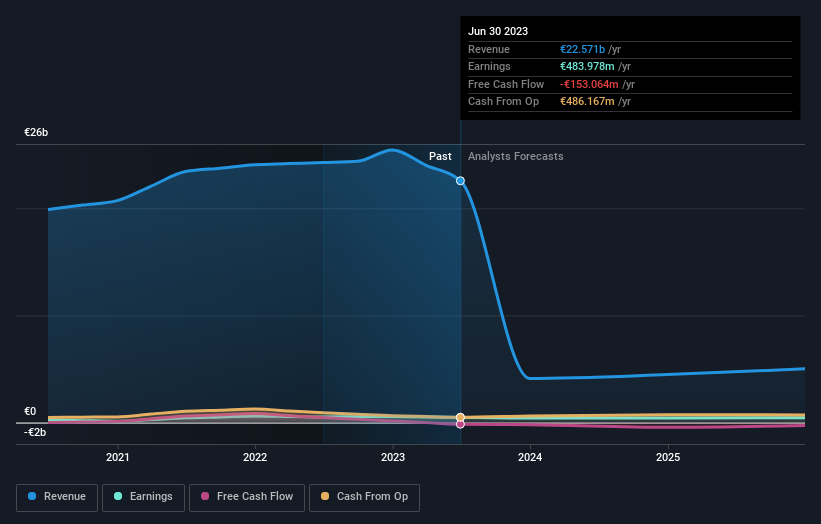
Task: Click the pink Free Cash Flow data point
Action: 460,424
